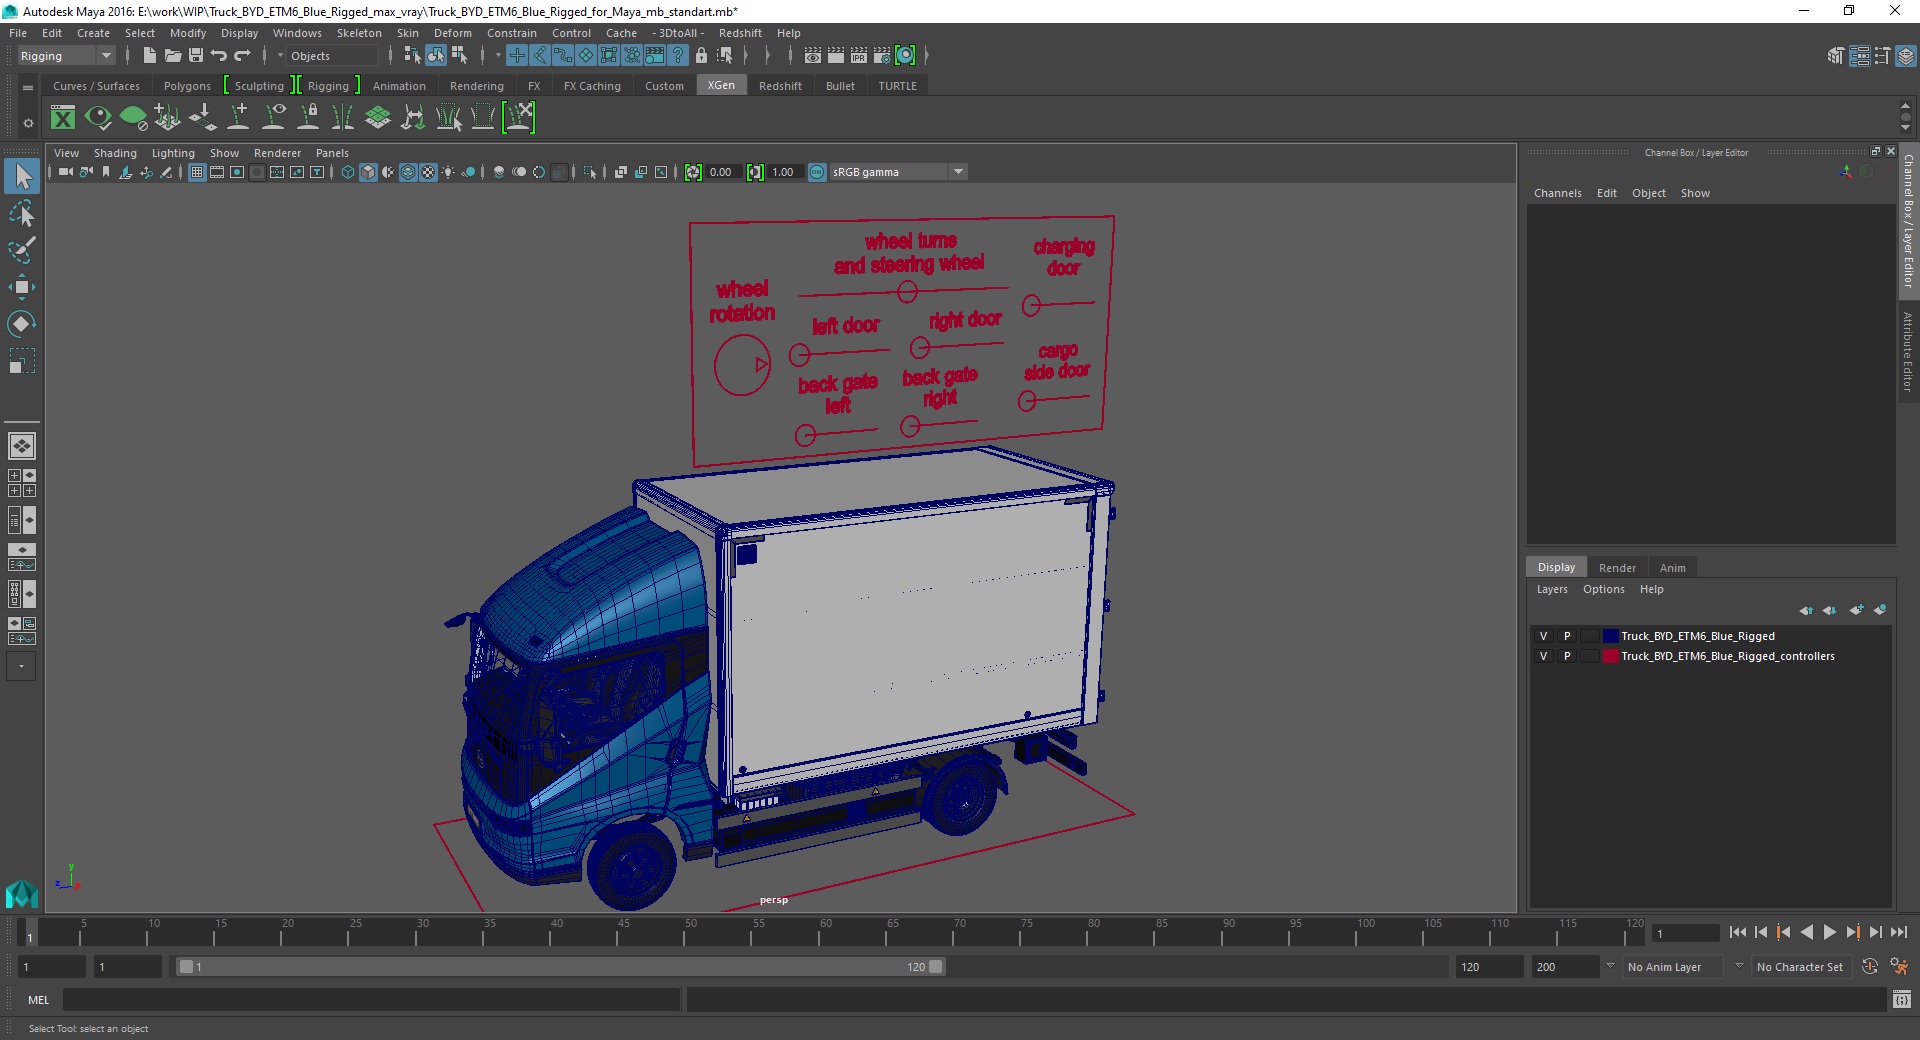1920x1040 pixels.
Task: Switch to the Polygons shelf tab
Action: click(187, 86)
